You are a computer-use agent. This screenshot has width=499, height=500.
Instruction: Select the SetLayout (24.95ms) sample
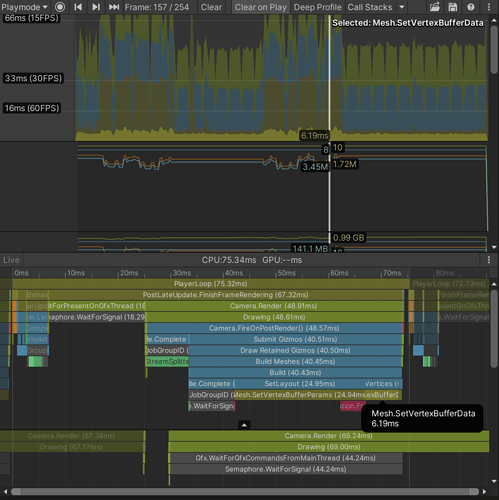(300, 384)
